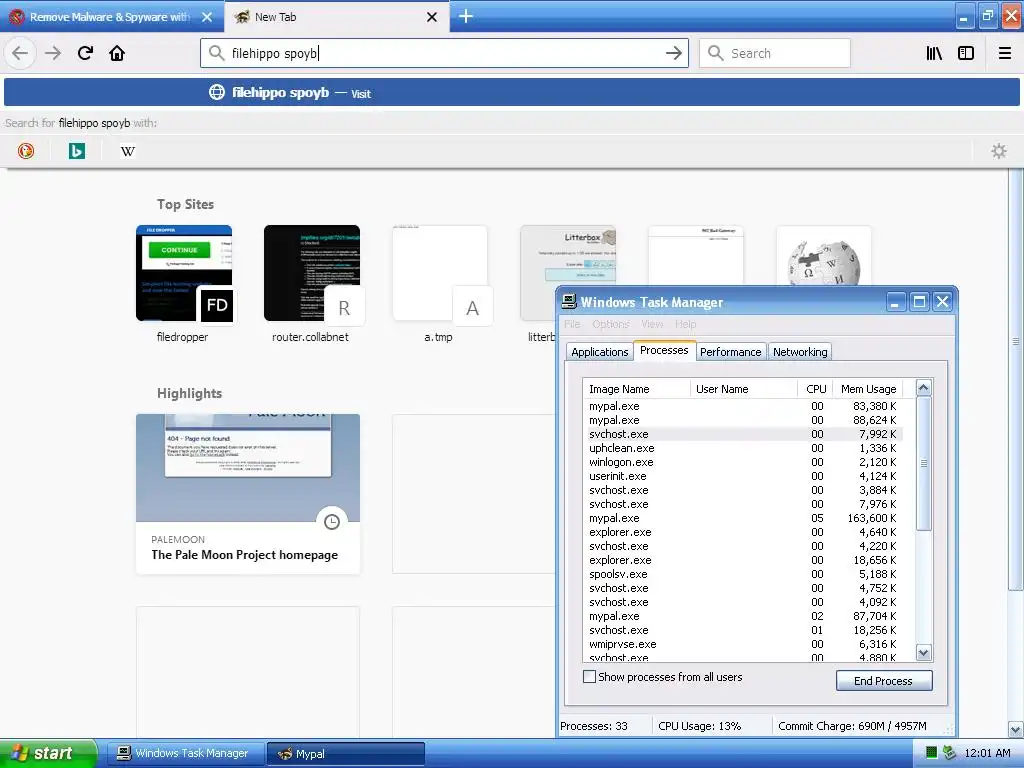Click the go arrow in address bar
Viewport: 1024px width, 768px height.
click(x=673, y=53)
